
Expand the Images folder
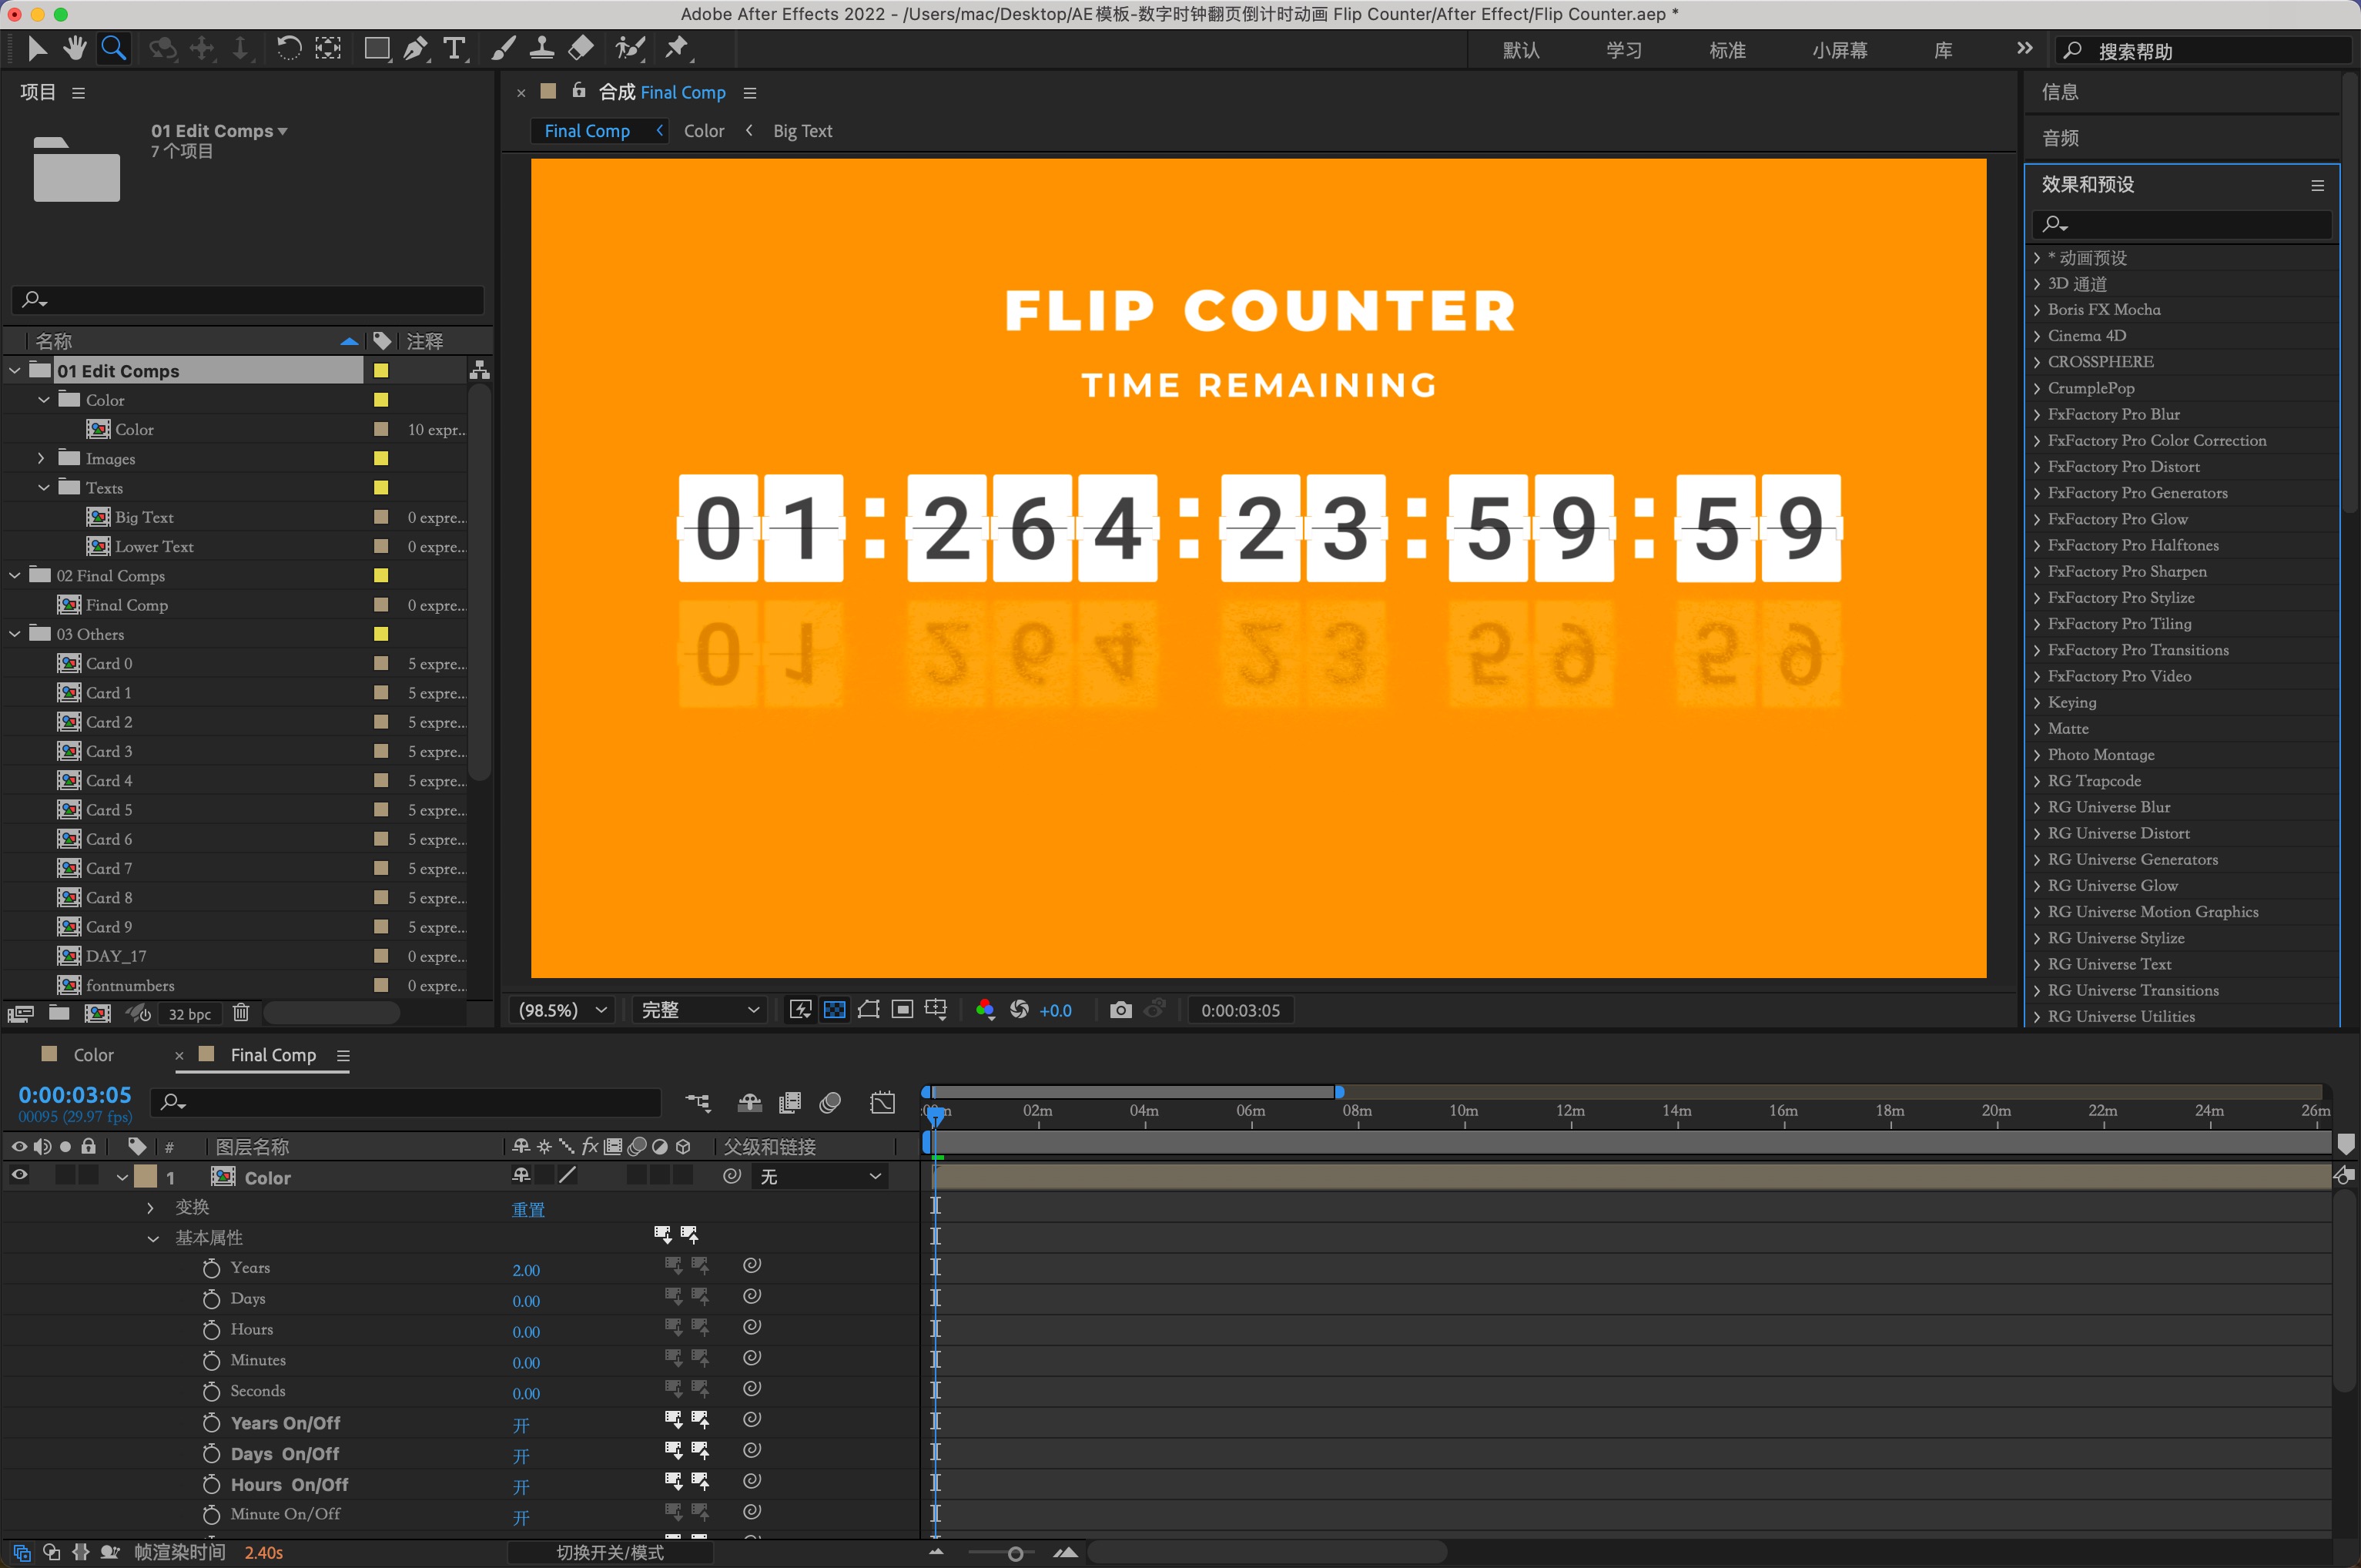click(x=41, y=458)
